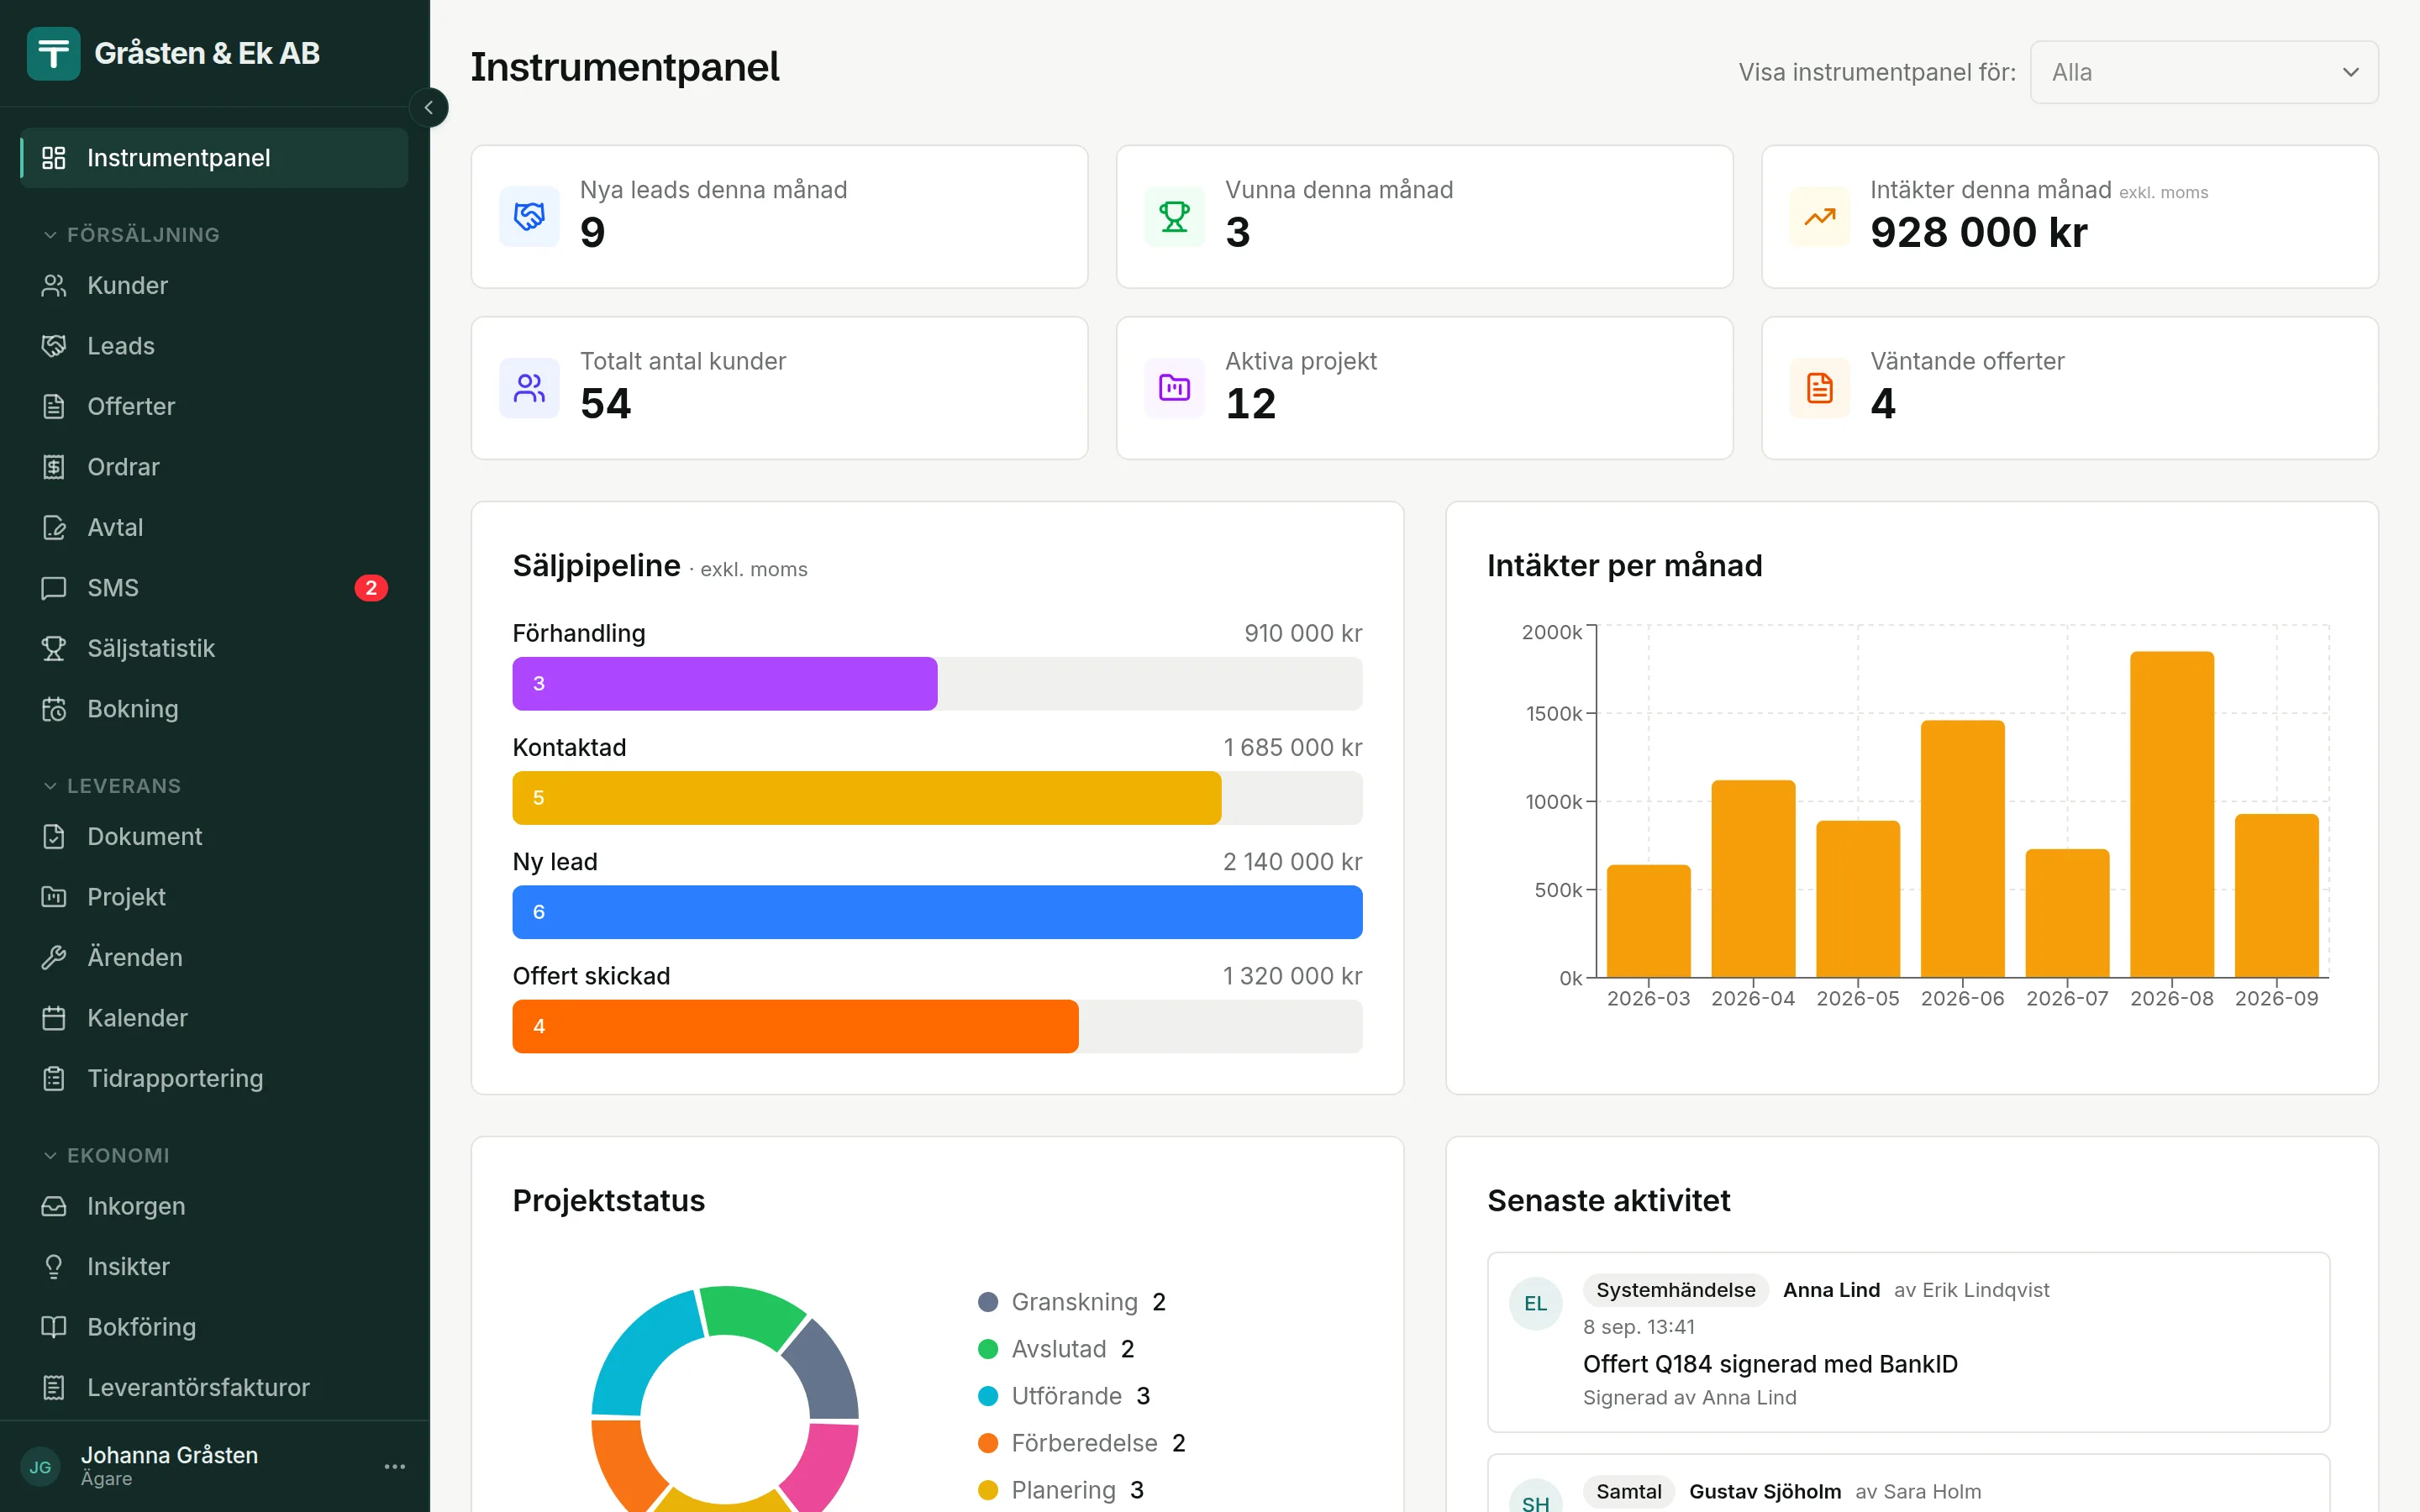The image size is (2420, 1512).
Task: Click the Instrumentpanel grid icon in sidebar
Action: coord(54,158)
